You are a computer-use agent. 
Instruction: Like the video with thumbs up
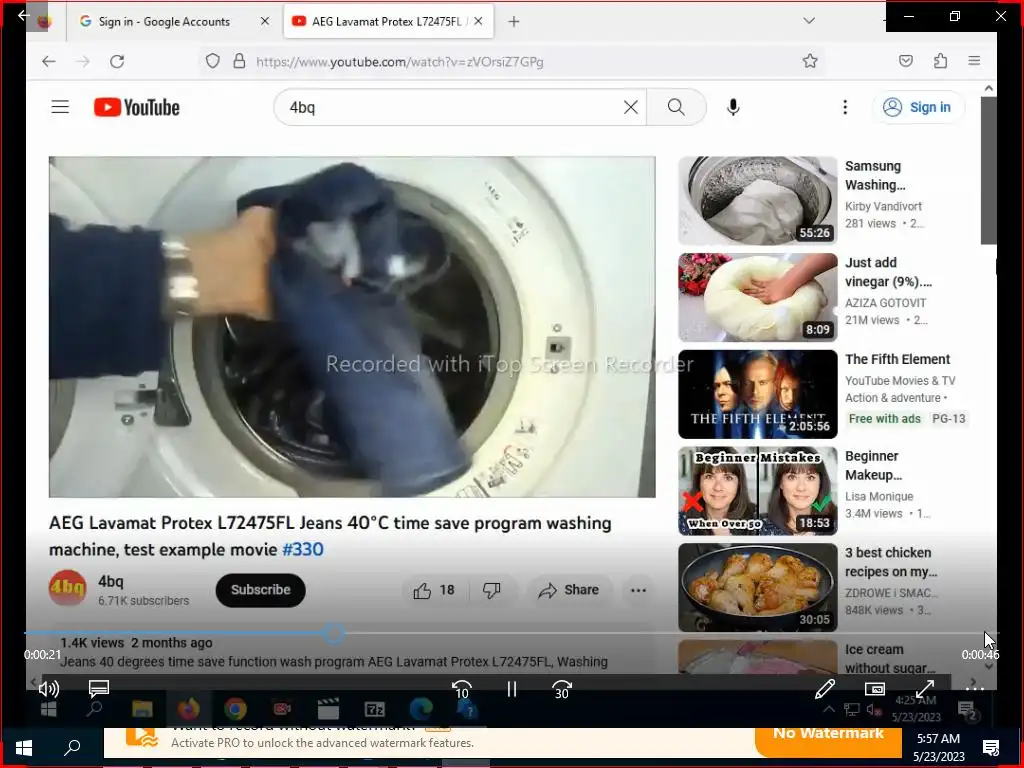(433, 590)
